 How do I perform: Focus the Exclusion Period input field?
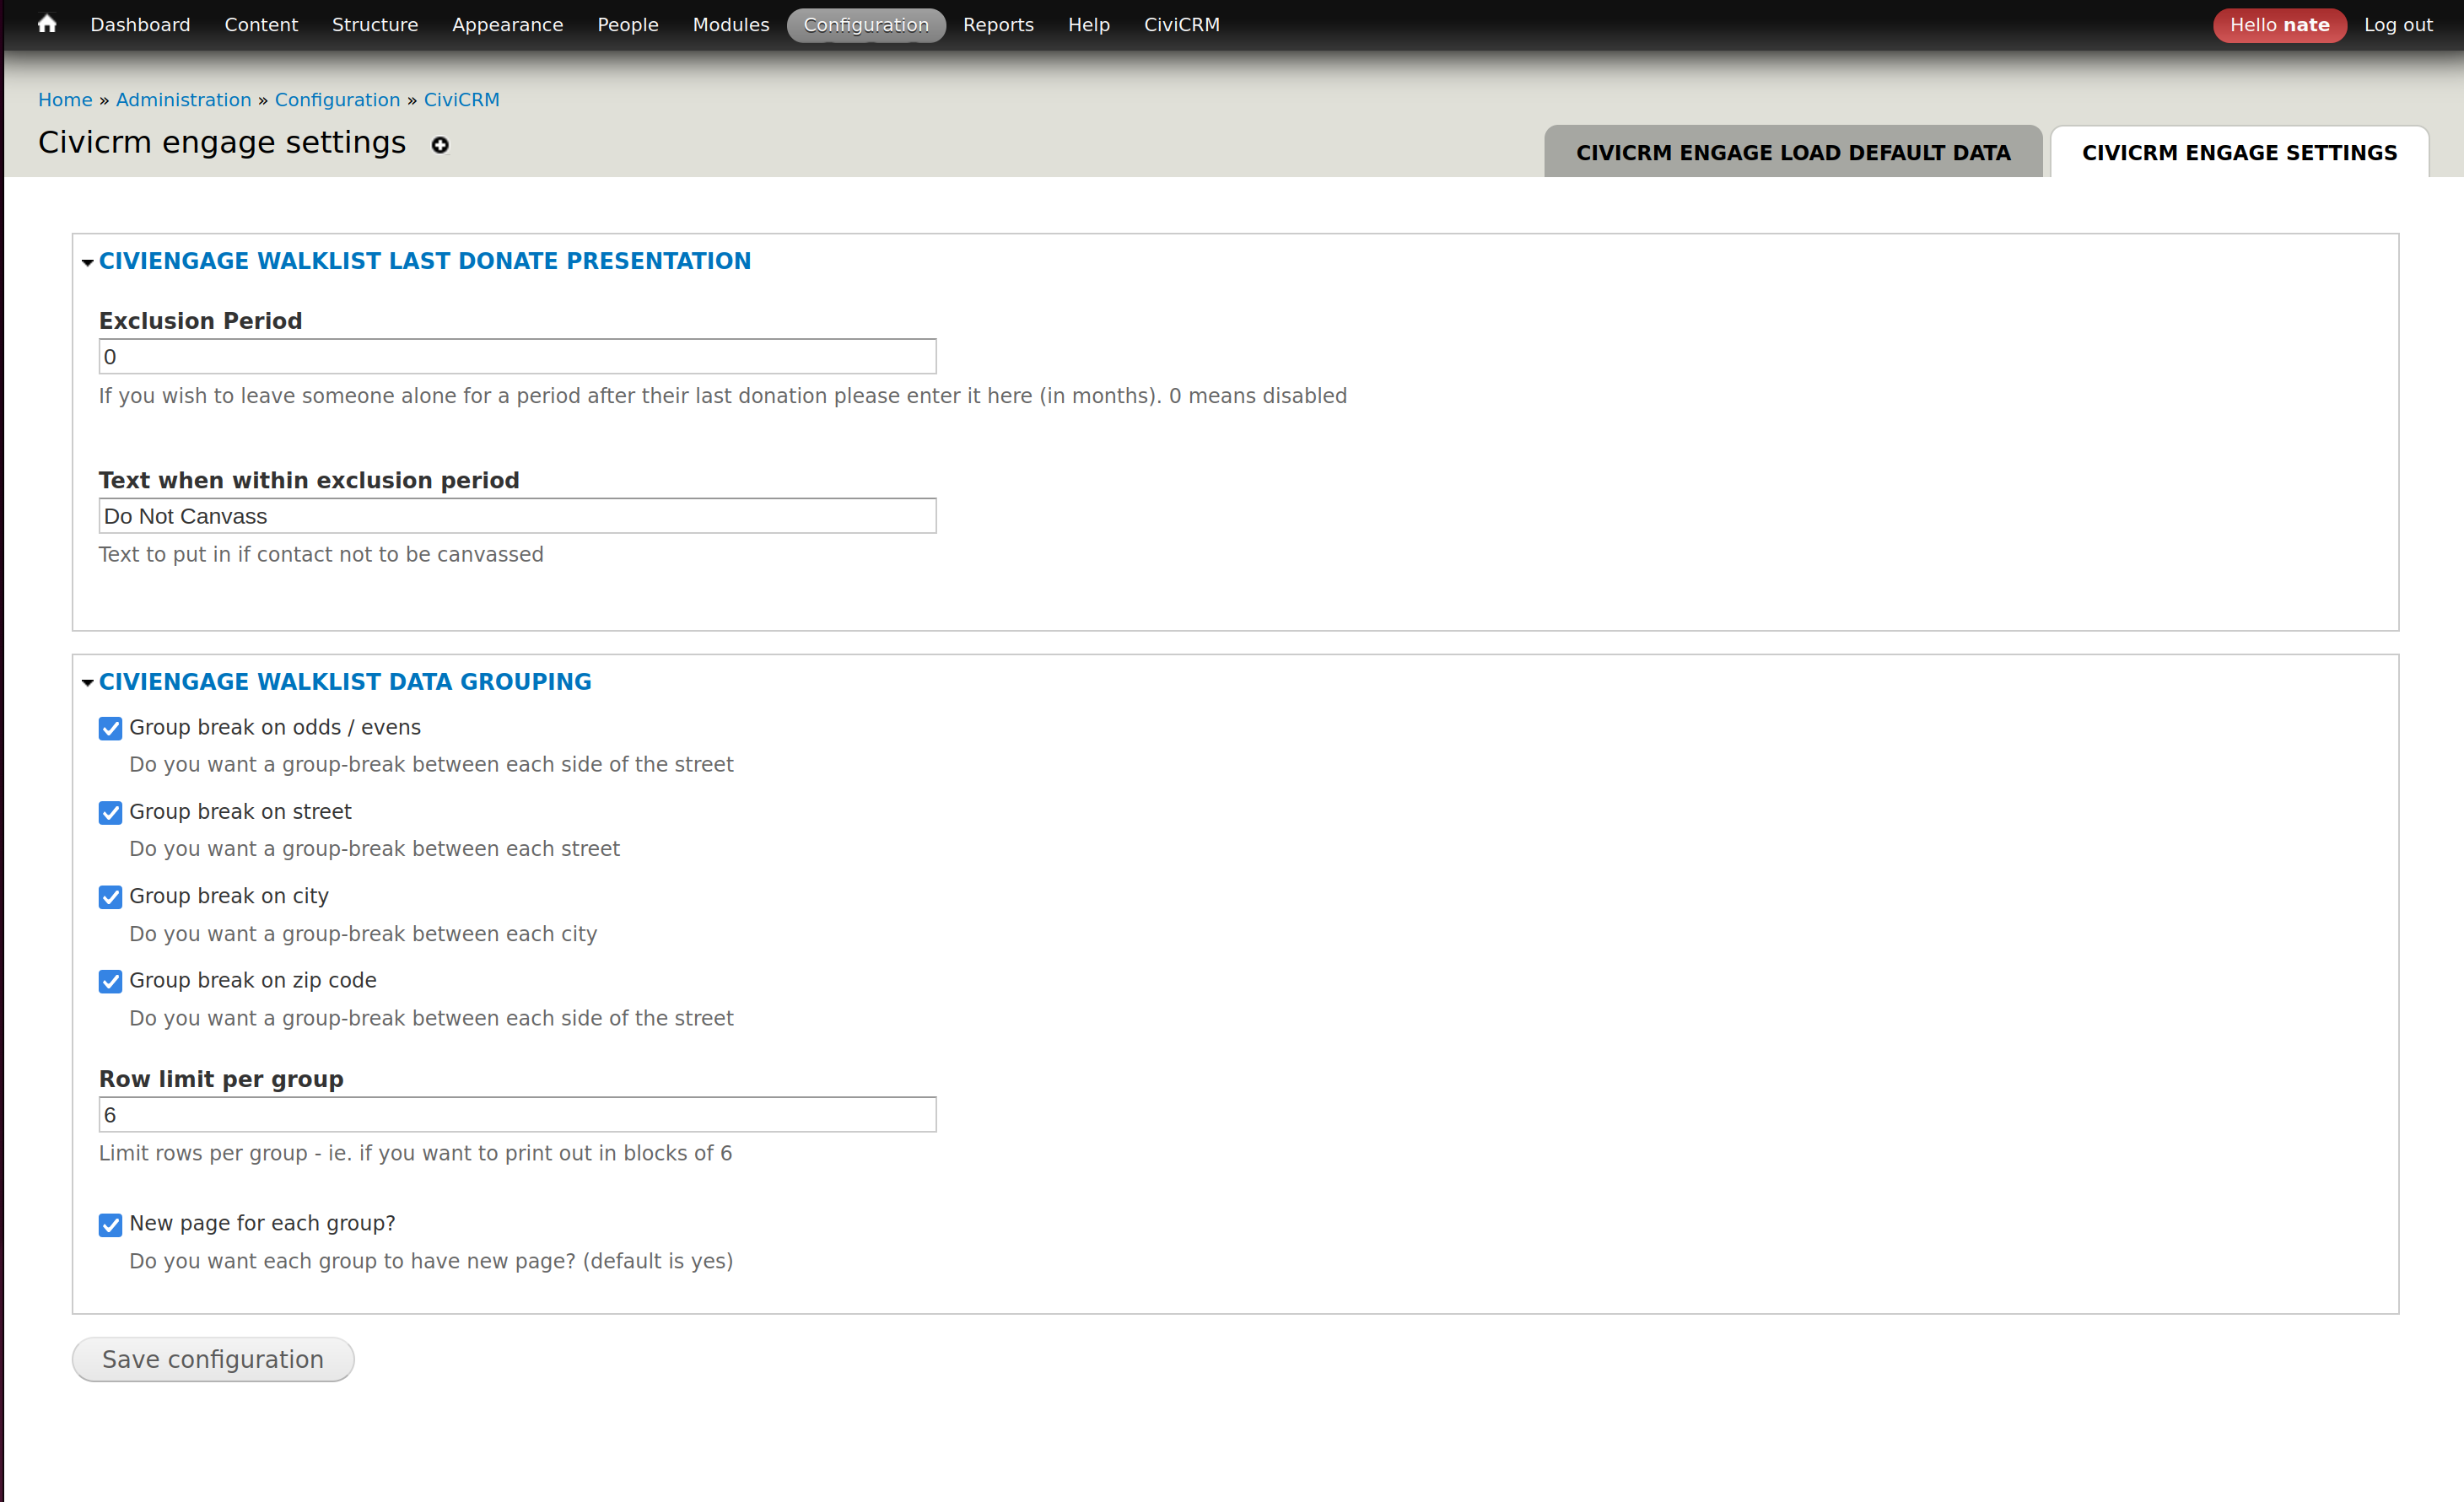pyautogui.click(x=518, y=357)
